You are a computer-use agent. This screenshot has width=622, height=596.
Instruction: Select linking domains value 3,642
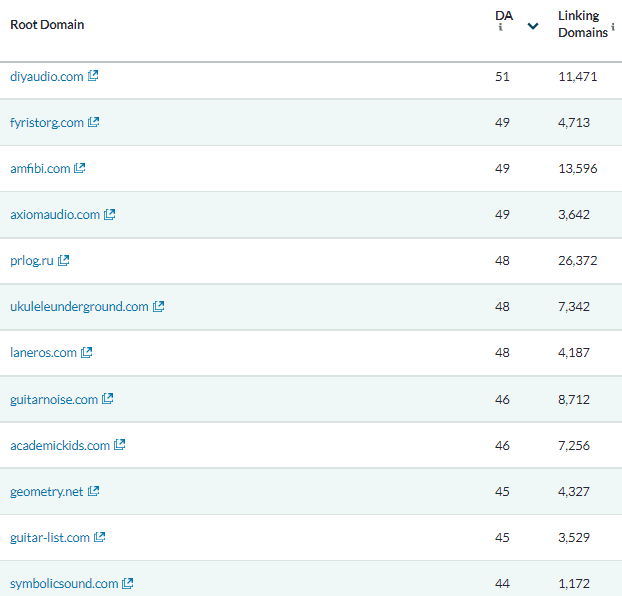[x=574, y=214]
